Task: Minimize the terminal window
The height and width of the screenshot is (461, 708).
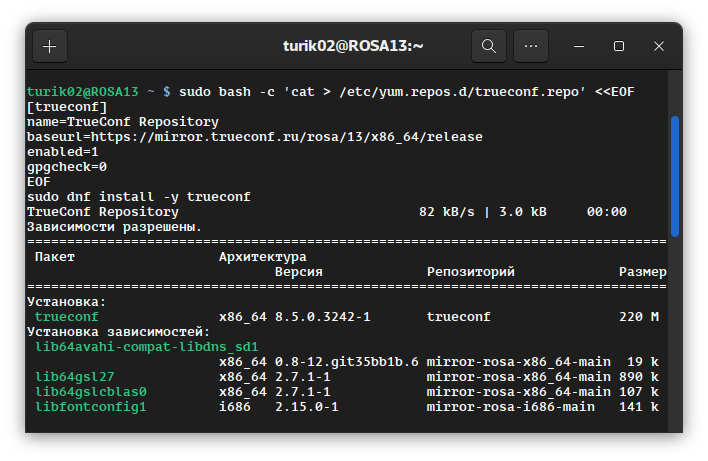Action: 579,46
